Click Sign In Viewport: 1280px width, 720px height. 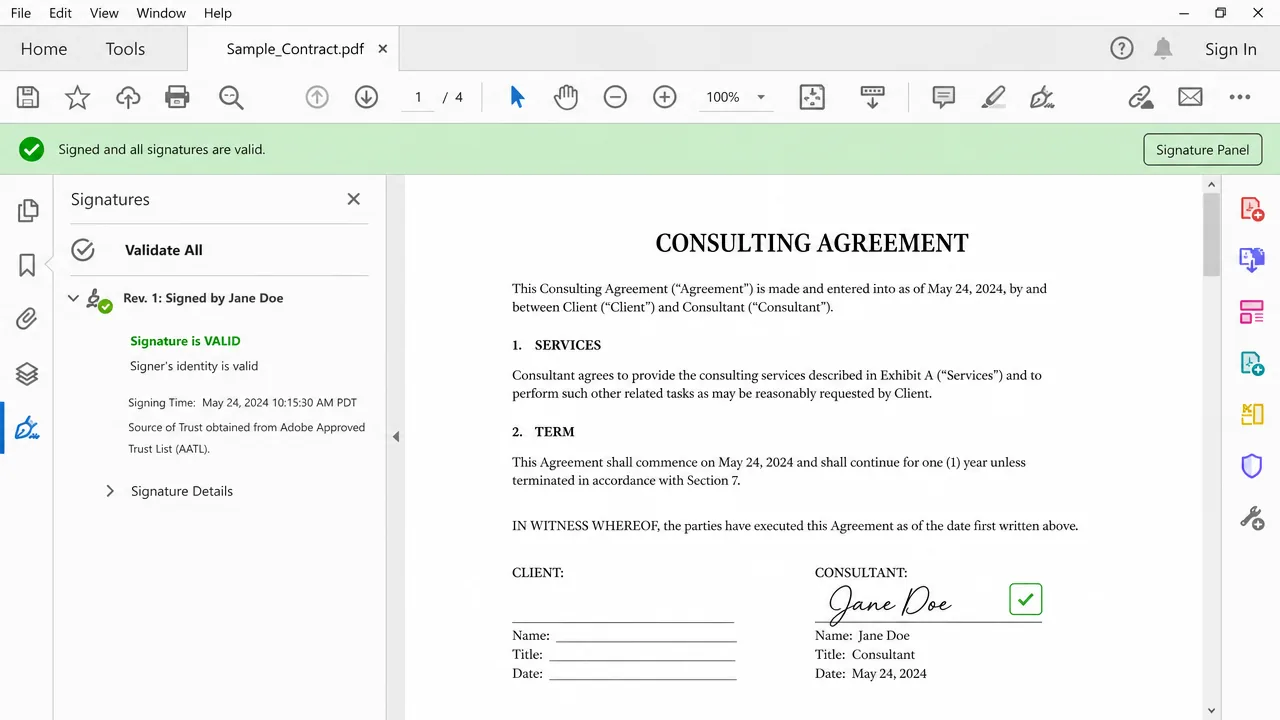1230,49
